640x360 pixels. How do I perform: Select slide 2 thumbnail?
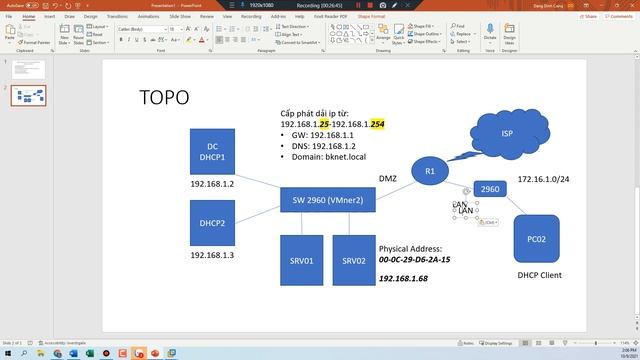coord(28,96)
